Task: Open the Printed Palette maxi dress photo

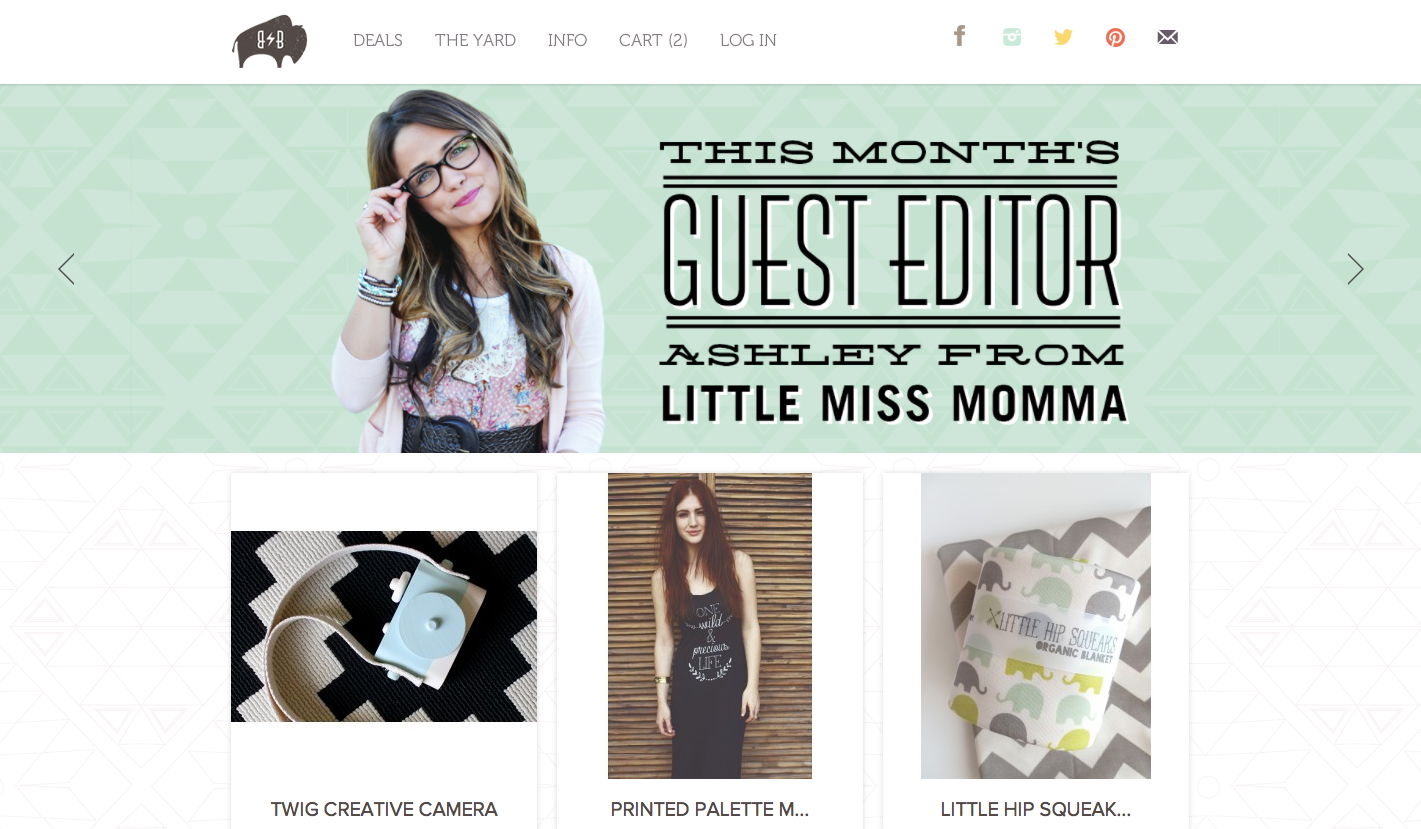Action: (x=710, y=626)
